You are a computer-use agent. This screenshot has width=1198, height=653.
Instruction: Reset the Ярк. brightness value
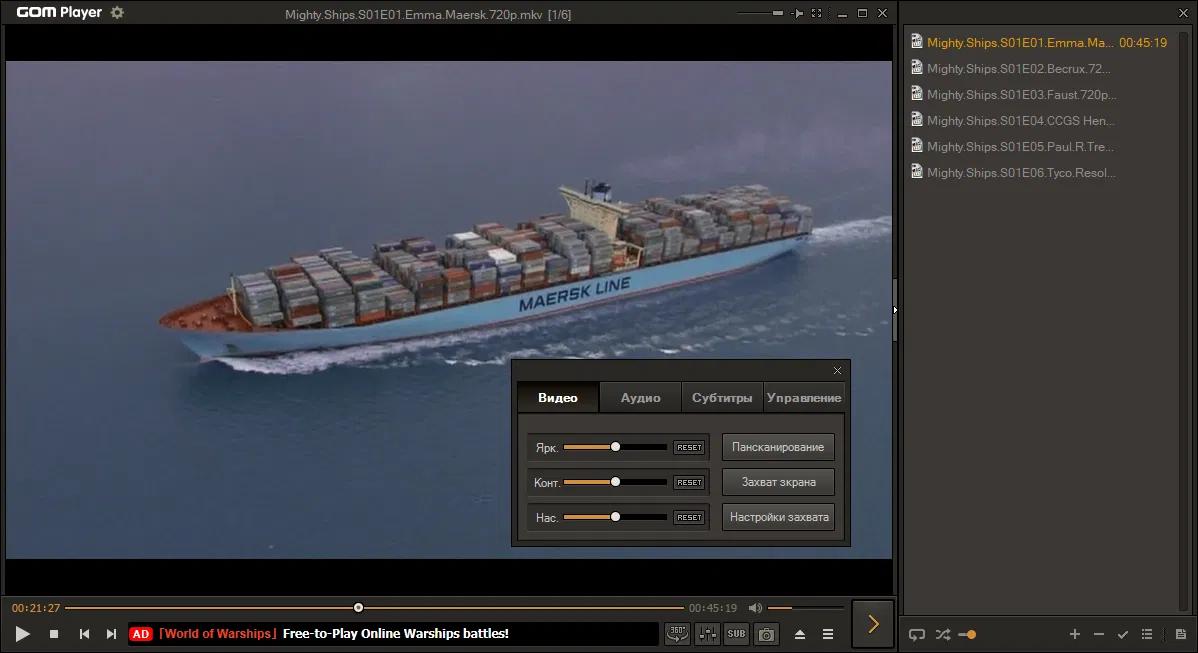pos(689,448)
